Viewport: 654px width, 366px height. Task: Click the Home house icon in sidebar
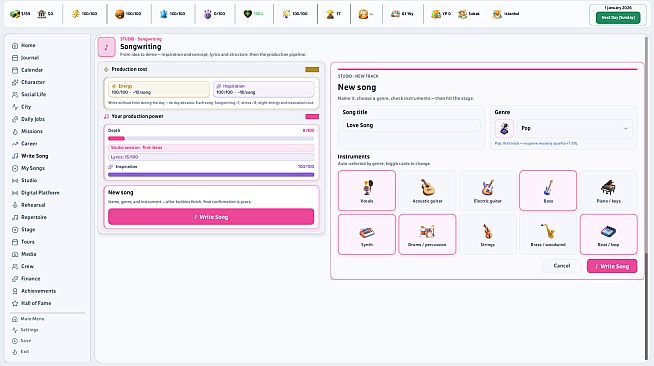tap(15, 45)
